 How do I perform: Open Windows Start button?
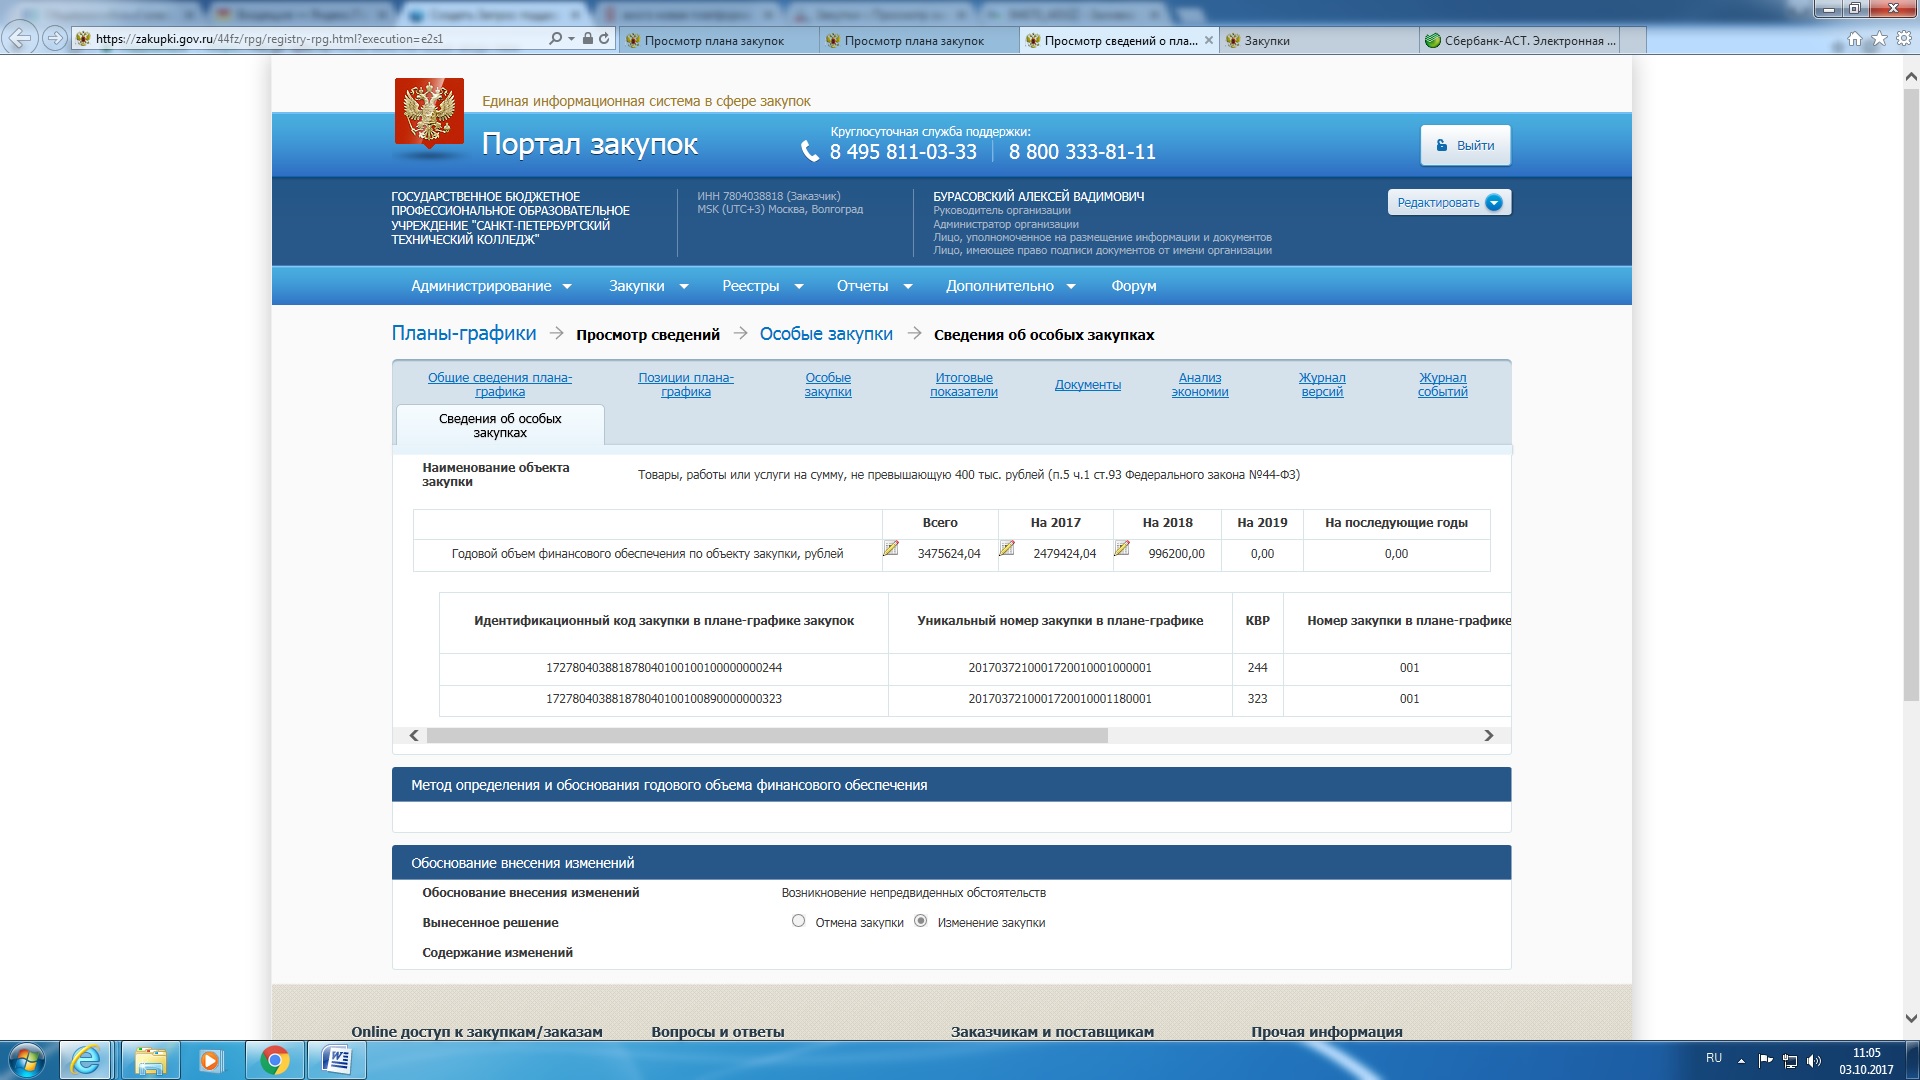pos(26,1060)
